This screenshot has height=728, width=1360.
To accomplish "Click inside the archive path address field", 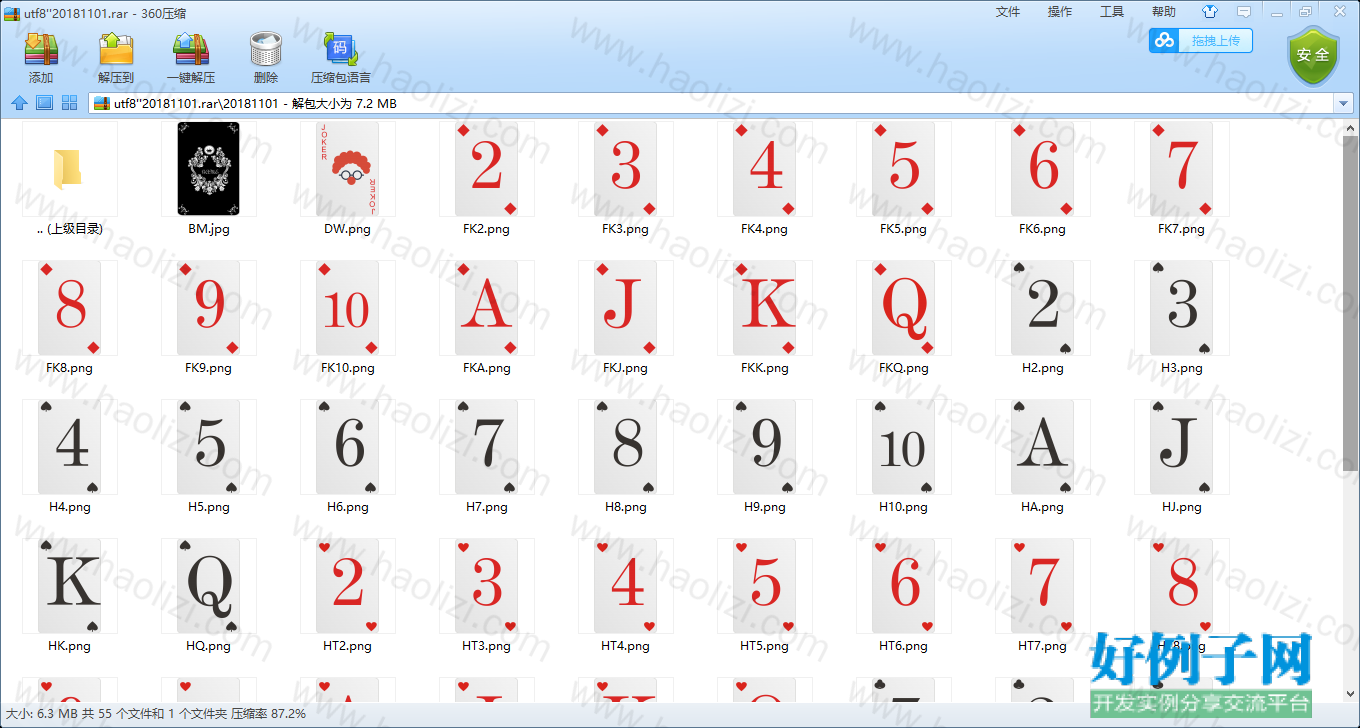I will [711, 103].
